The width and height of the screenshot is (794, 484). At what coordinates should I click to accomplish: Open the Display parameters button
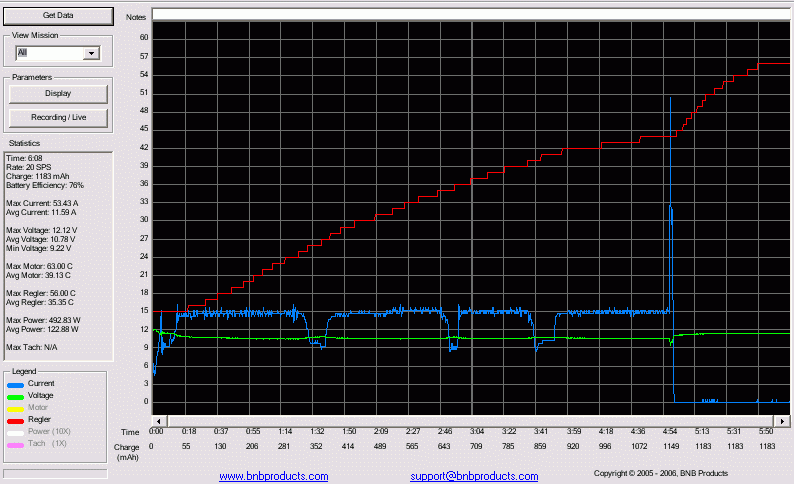(58, 94)
